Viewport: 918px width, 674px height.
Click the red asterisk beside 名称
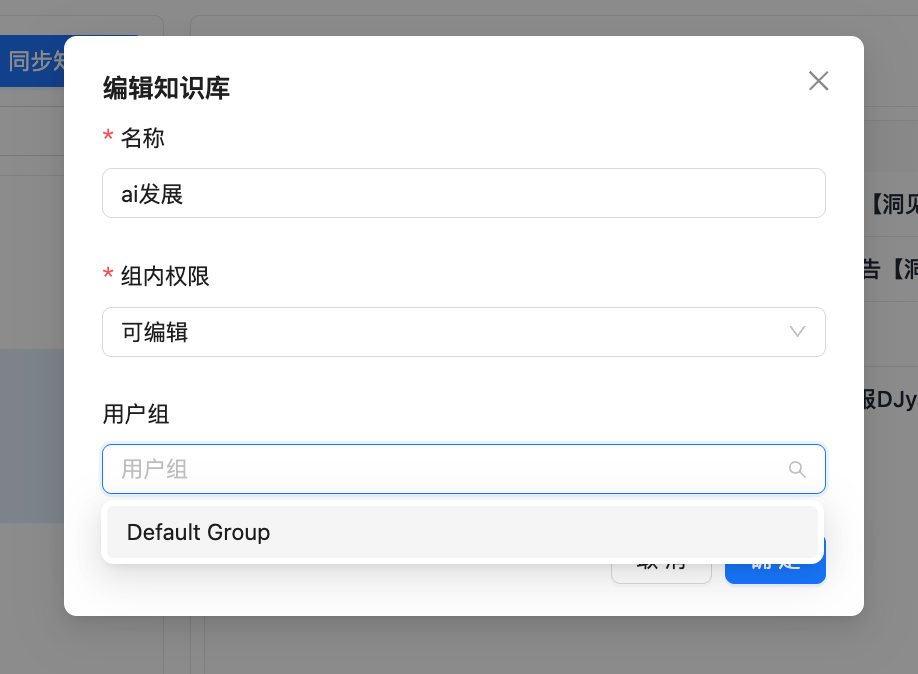click(108, 139)
